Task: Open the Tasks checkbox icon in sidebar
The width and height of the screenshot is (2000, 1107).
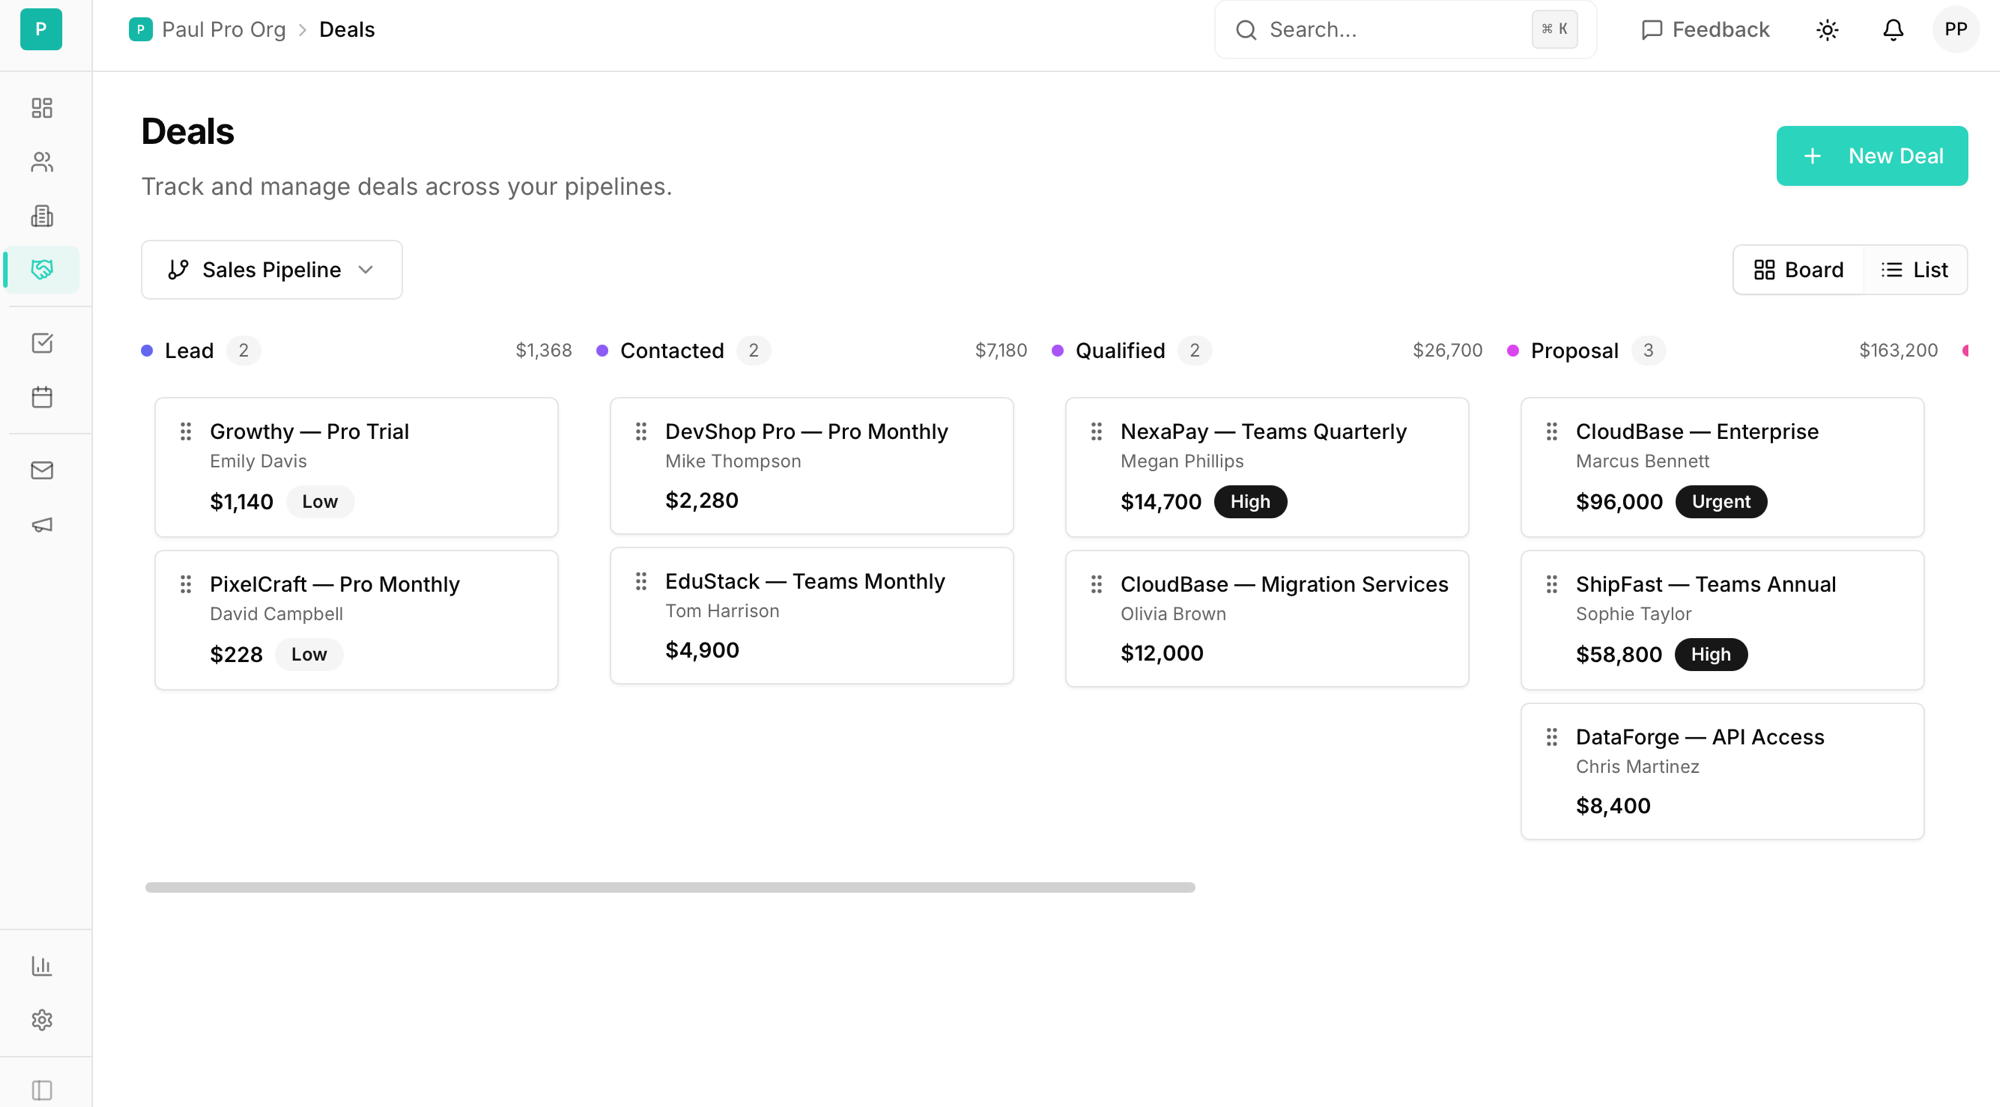Action: pyautogui.click(x=42, y=343)
